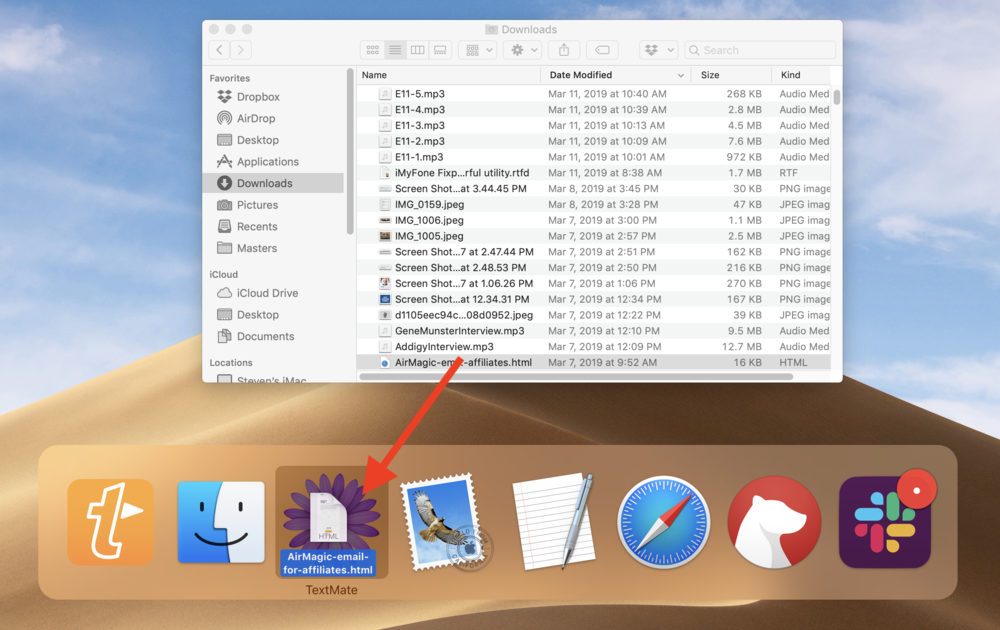Select Screen Shot...7 at 1.06.26 PM file
Image resolution: width=1000 pixels, height=630 pixels.
coord(594,284)
